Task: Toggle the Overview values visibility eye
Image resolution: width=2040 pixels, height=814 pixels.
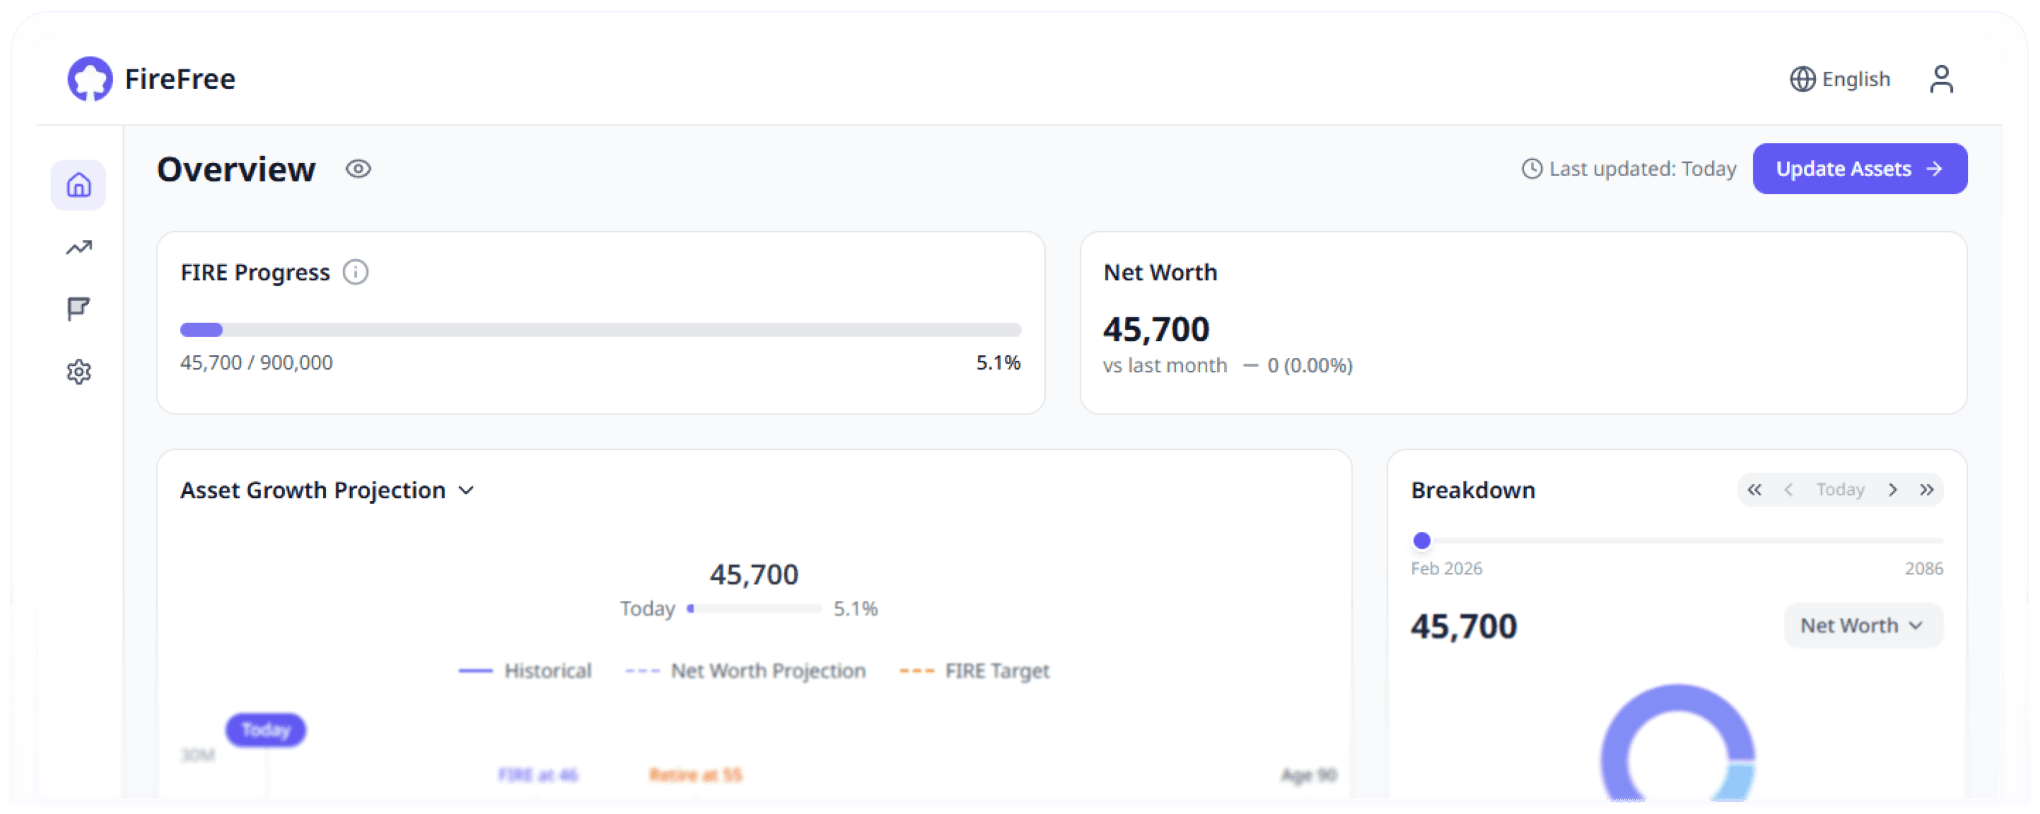Action: tap(358, 169)
